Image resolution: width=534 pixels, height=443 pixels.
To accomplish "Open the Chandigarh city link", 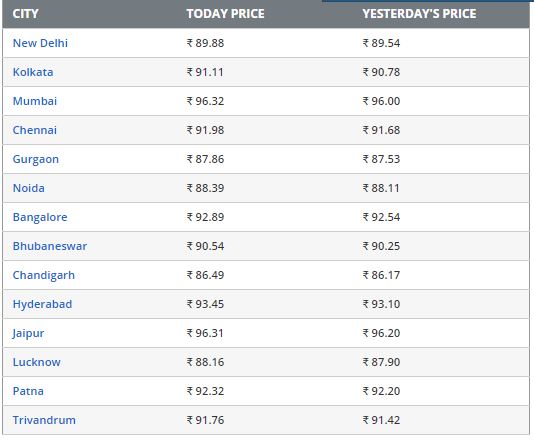I will (x=44, y=275).
